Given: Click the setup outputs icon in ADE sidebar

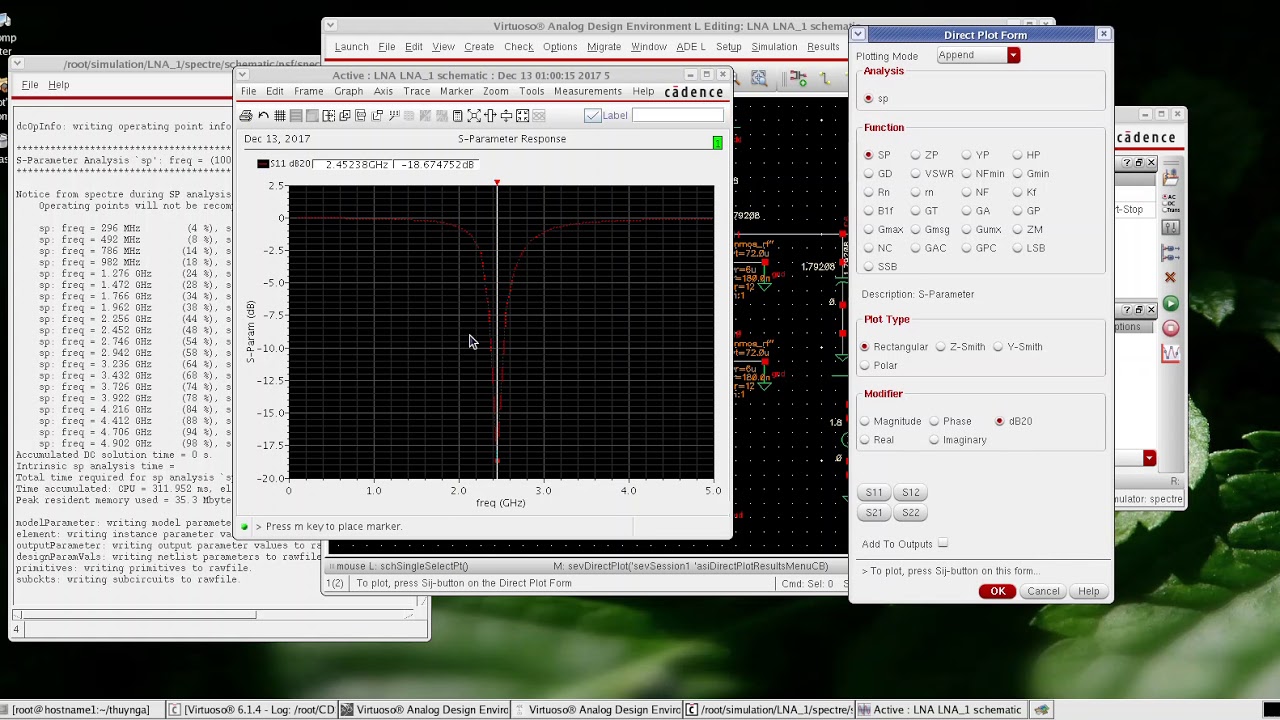Looking at the screenshot, I should 1171,252.
